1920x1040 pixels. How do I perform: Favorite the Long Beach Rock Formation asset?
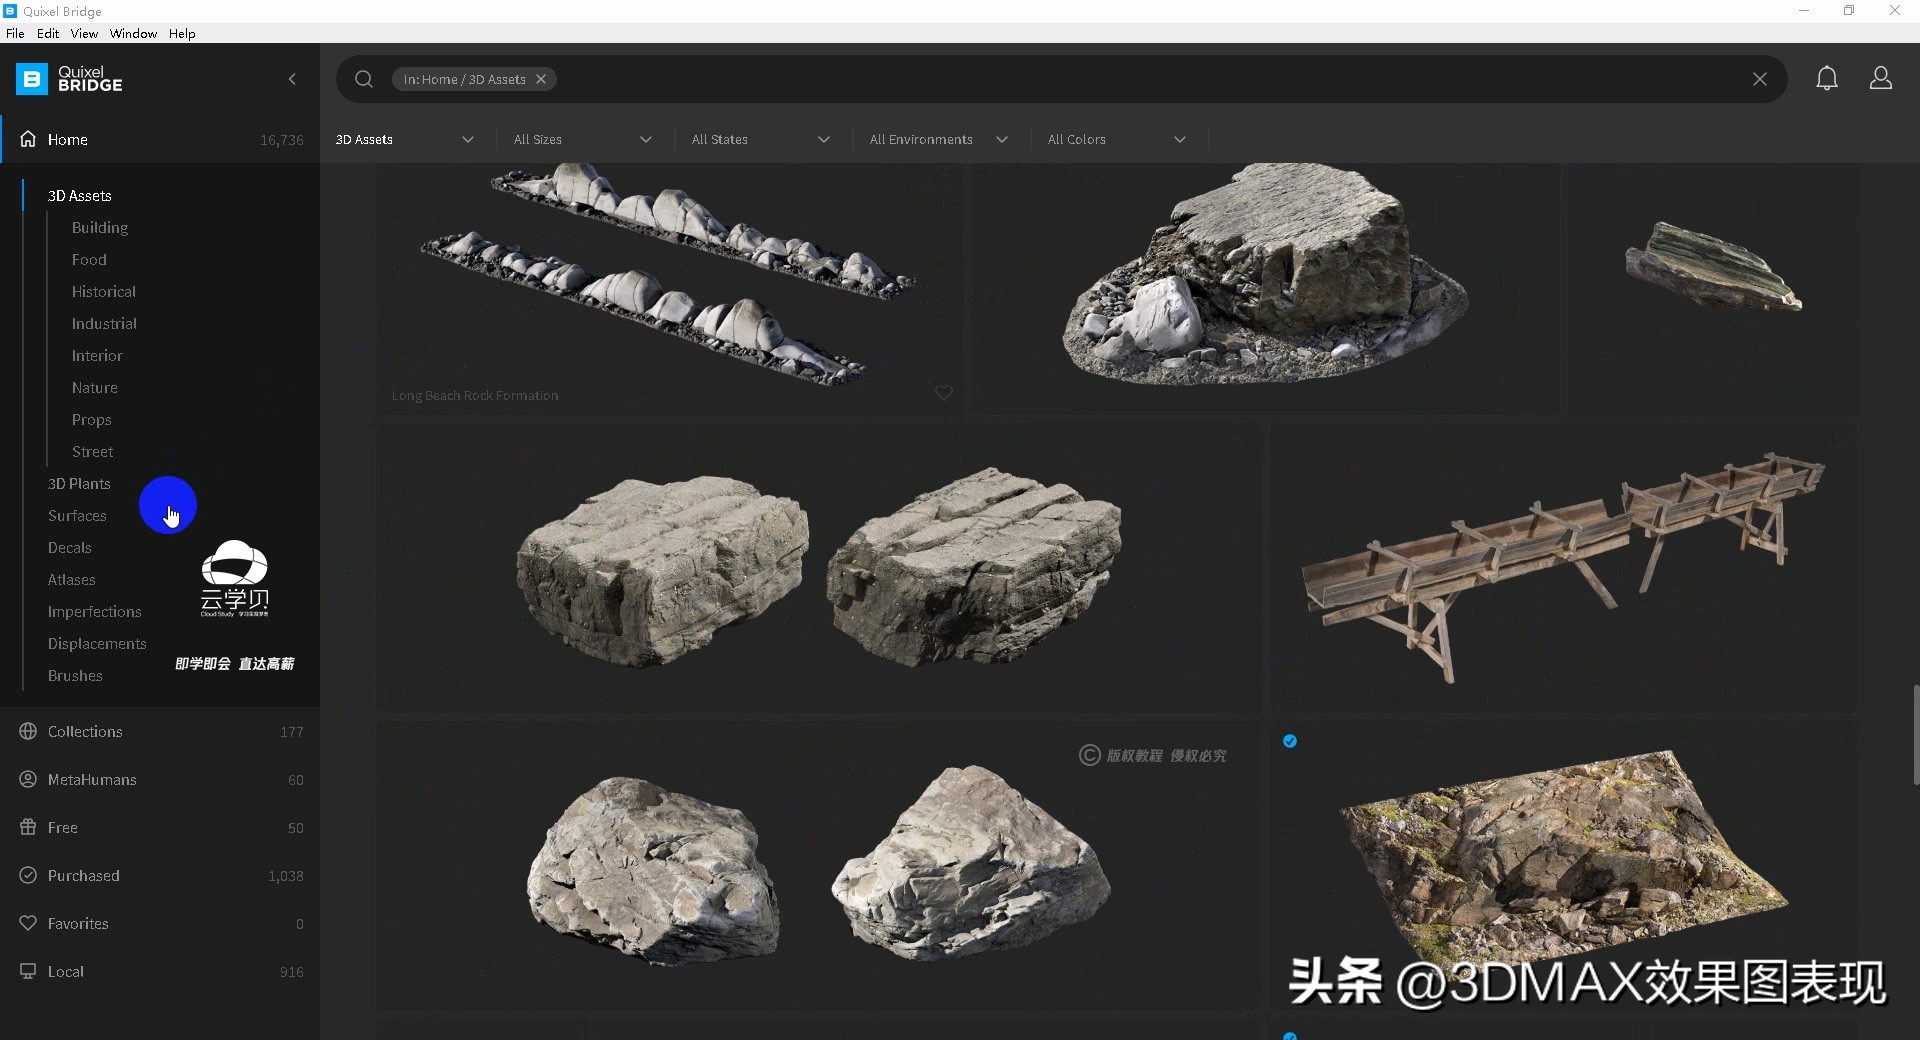click(943, 393)
